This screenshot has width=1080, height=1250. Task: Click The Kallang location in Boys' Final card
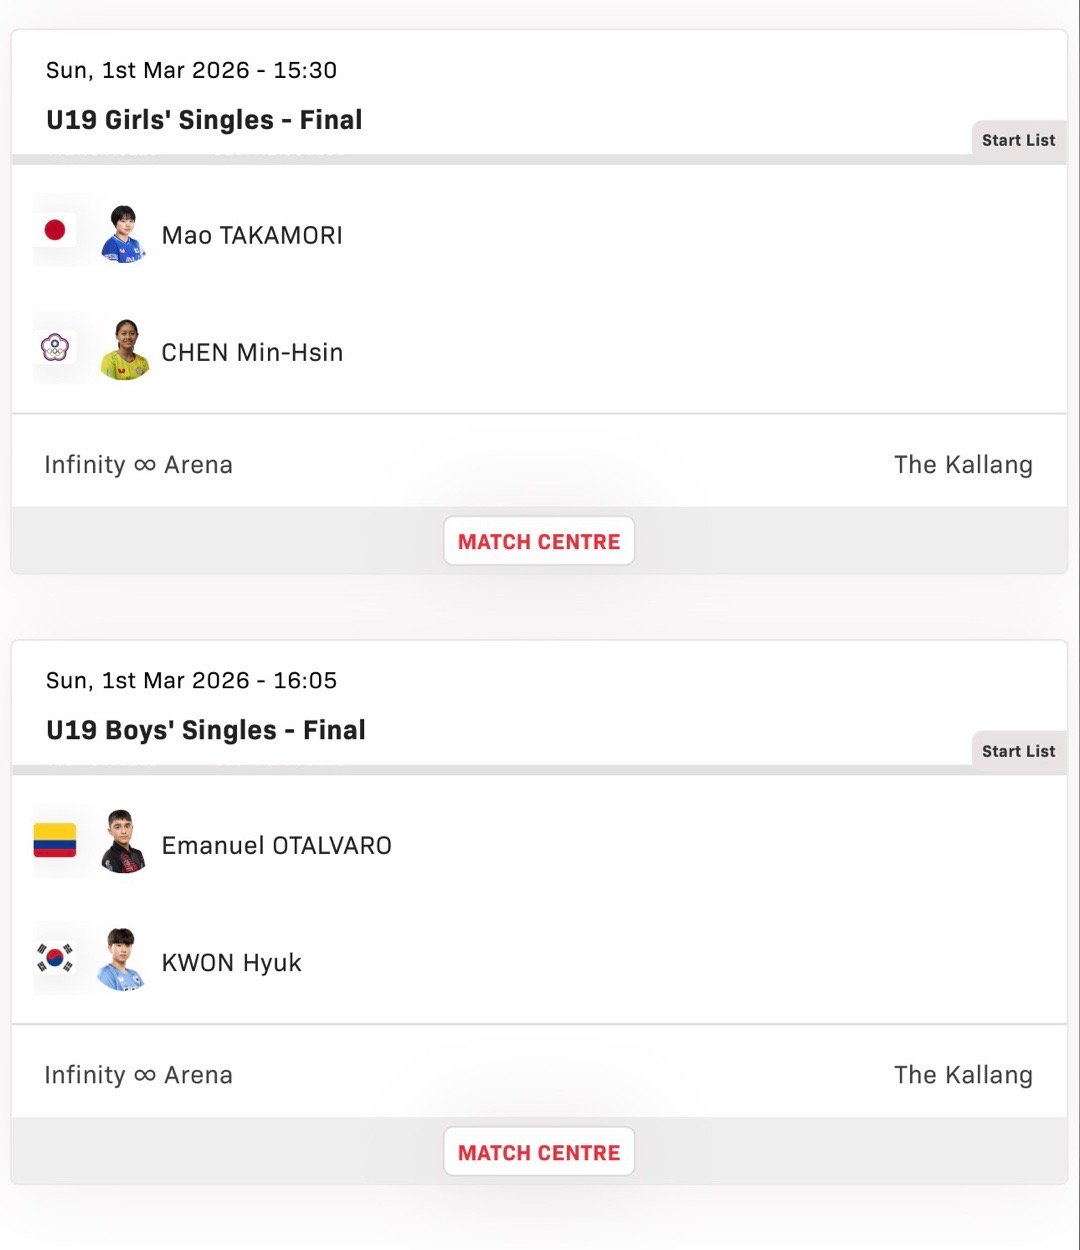coord(963,1075)
